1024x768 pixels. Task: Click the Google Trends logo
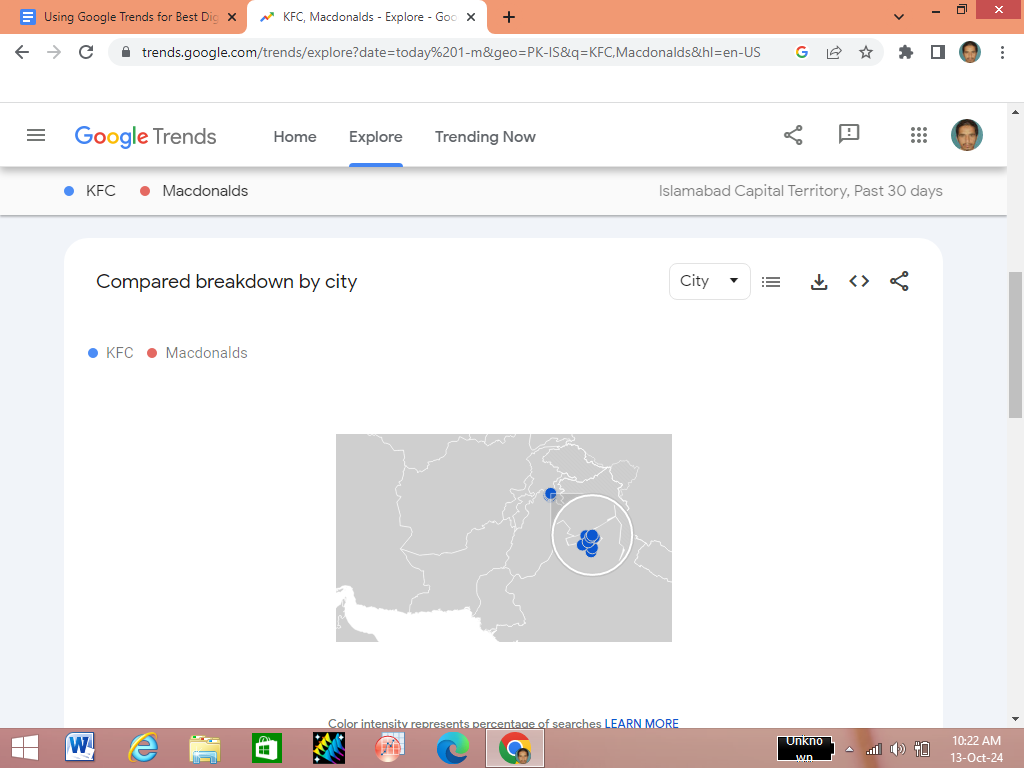pos(146,137)
